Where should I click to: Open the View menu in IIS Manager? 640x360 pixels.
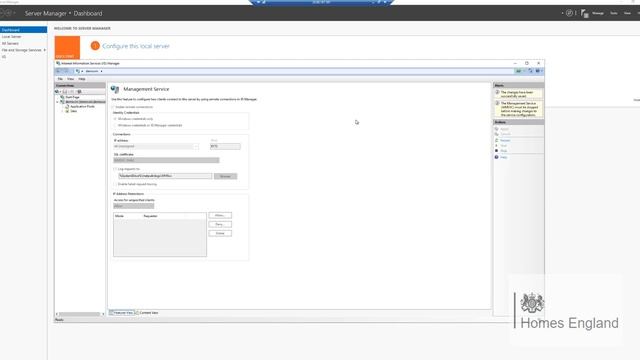point(71,79)
